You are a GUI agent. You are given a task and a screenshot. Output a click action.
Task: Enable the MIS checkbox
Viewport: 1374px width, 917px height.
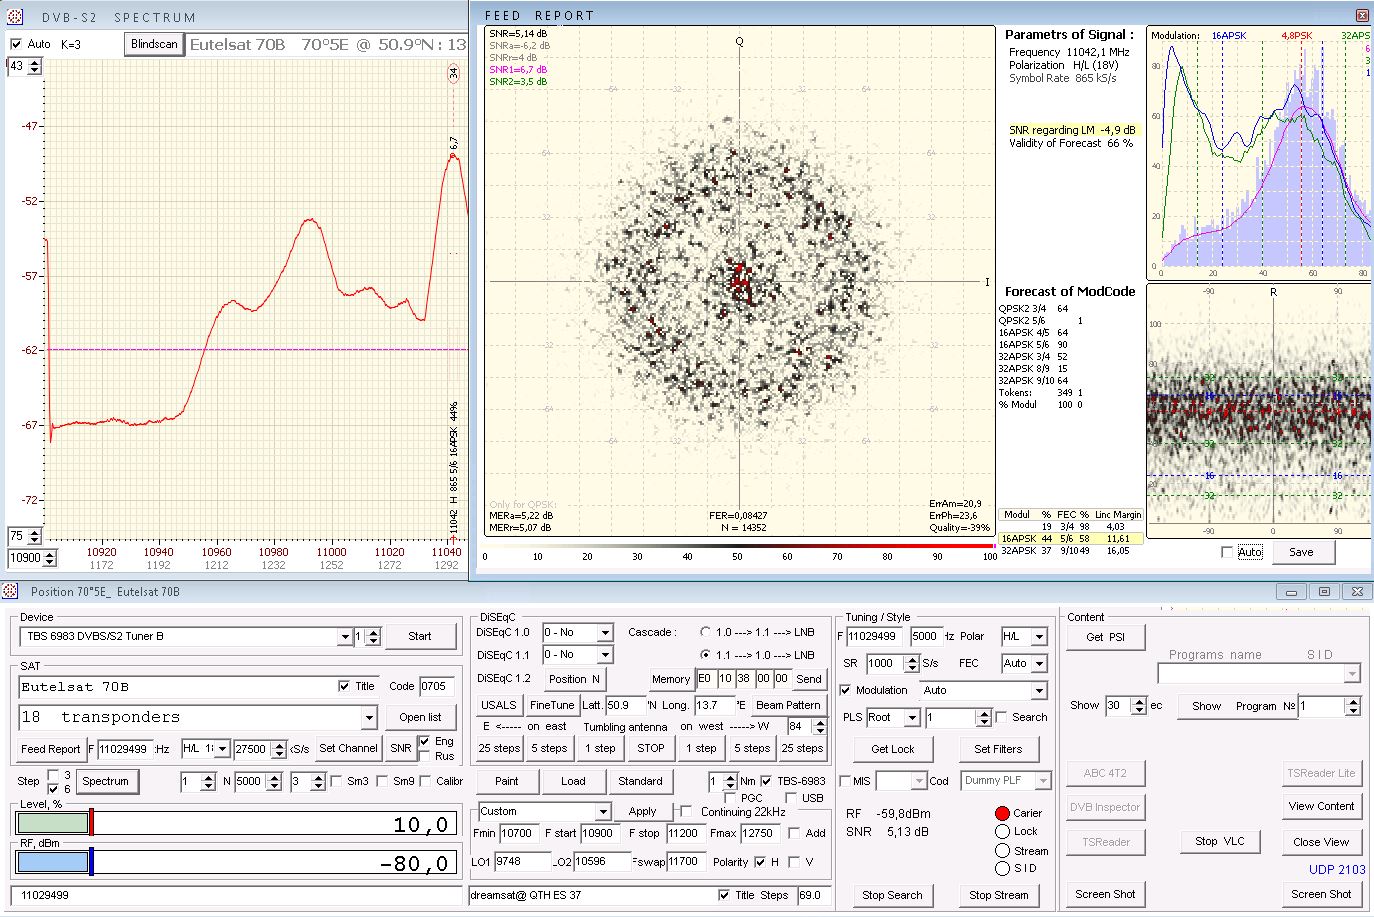845,781
